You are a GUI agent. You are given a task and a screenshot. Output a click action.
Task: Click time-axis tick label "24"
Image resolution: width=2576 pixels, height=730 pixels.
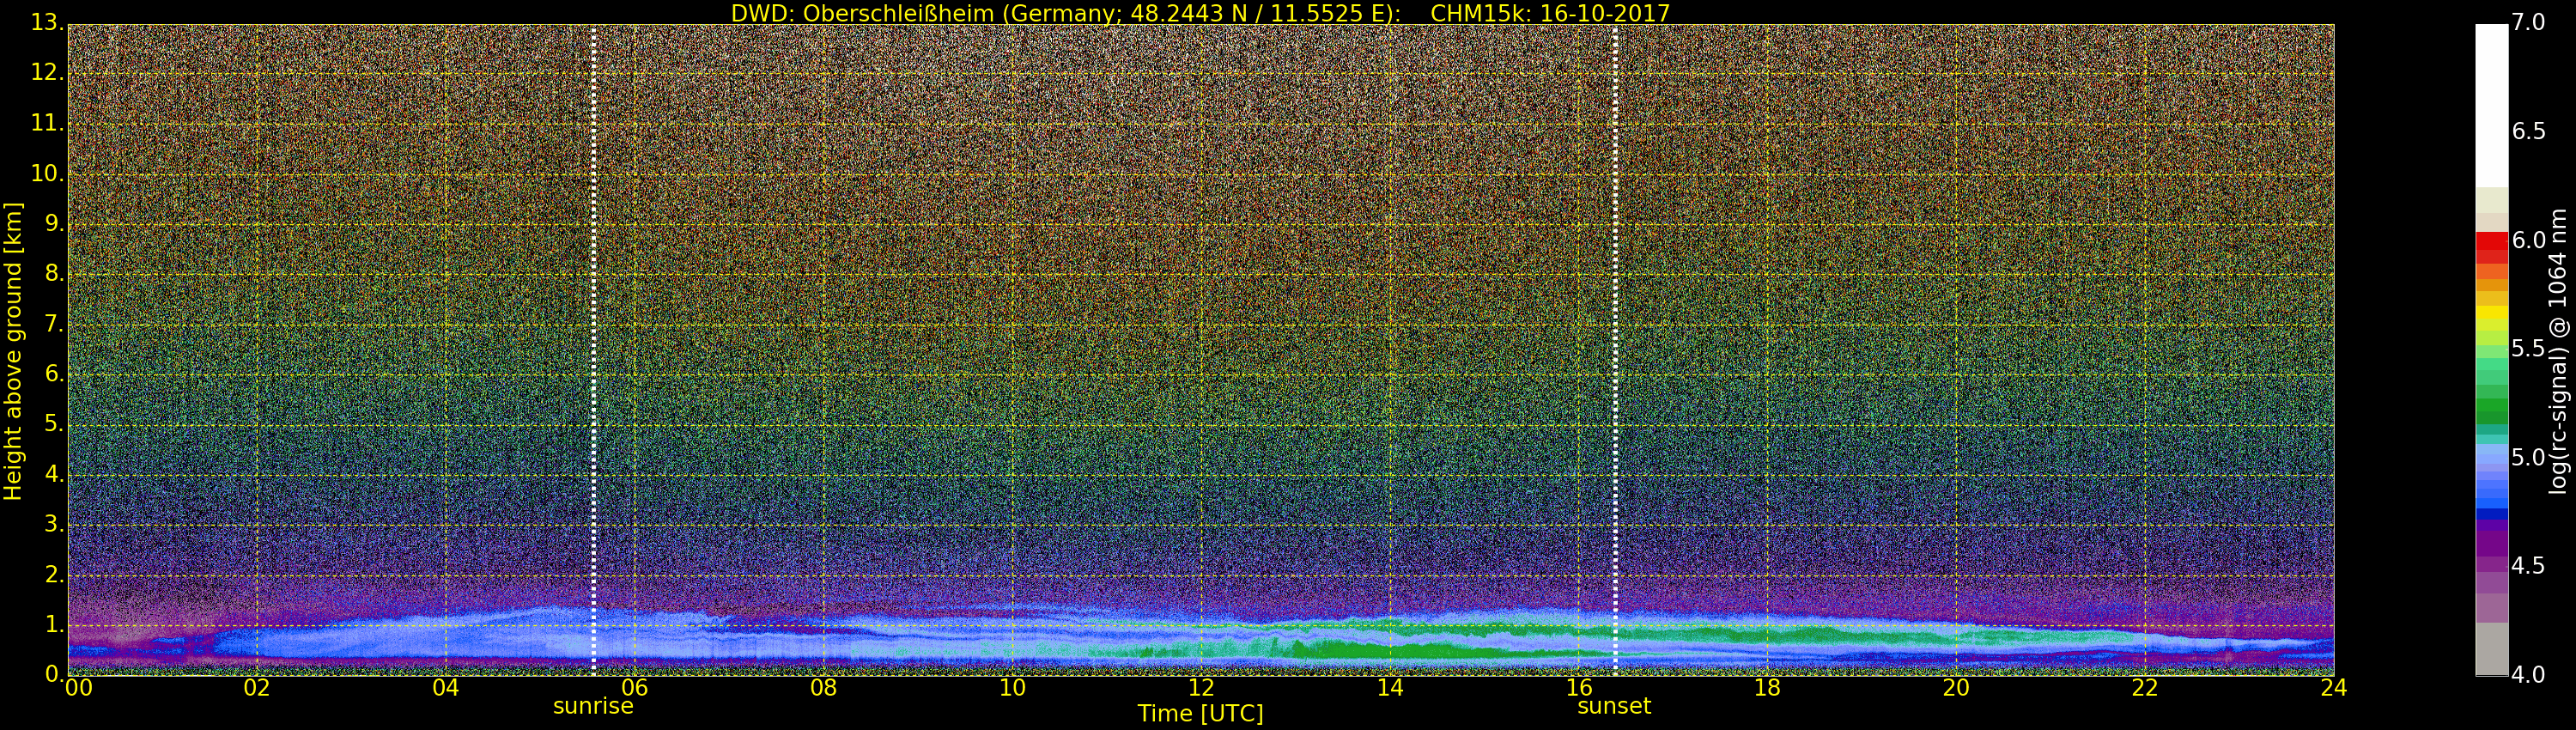[2334, 687]
